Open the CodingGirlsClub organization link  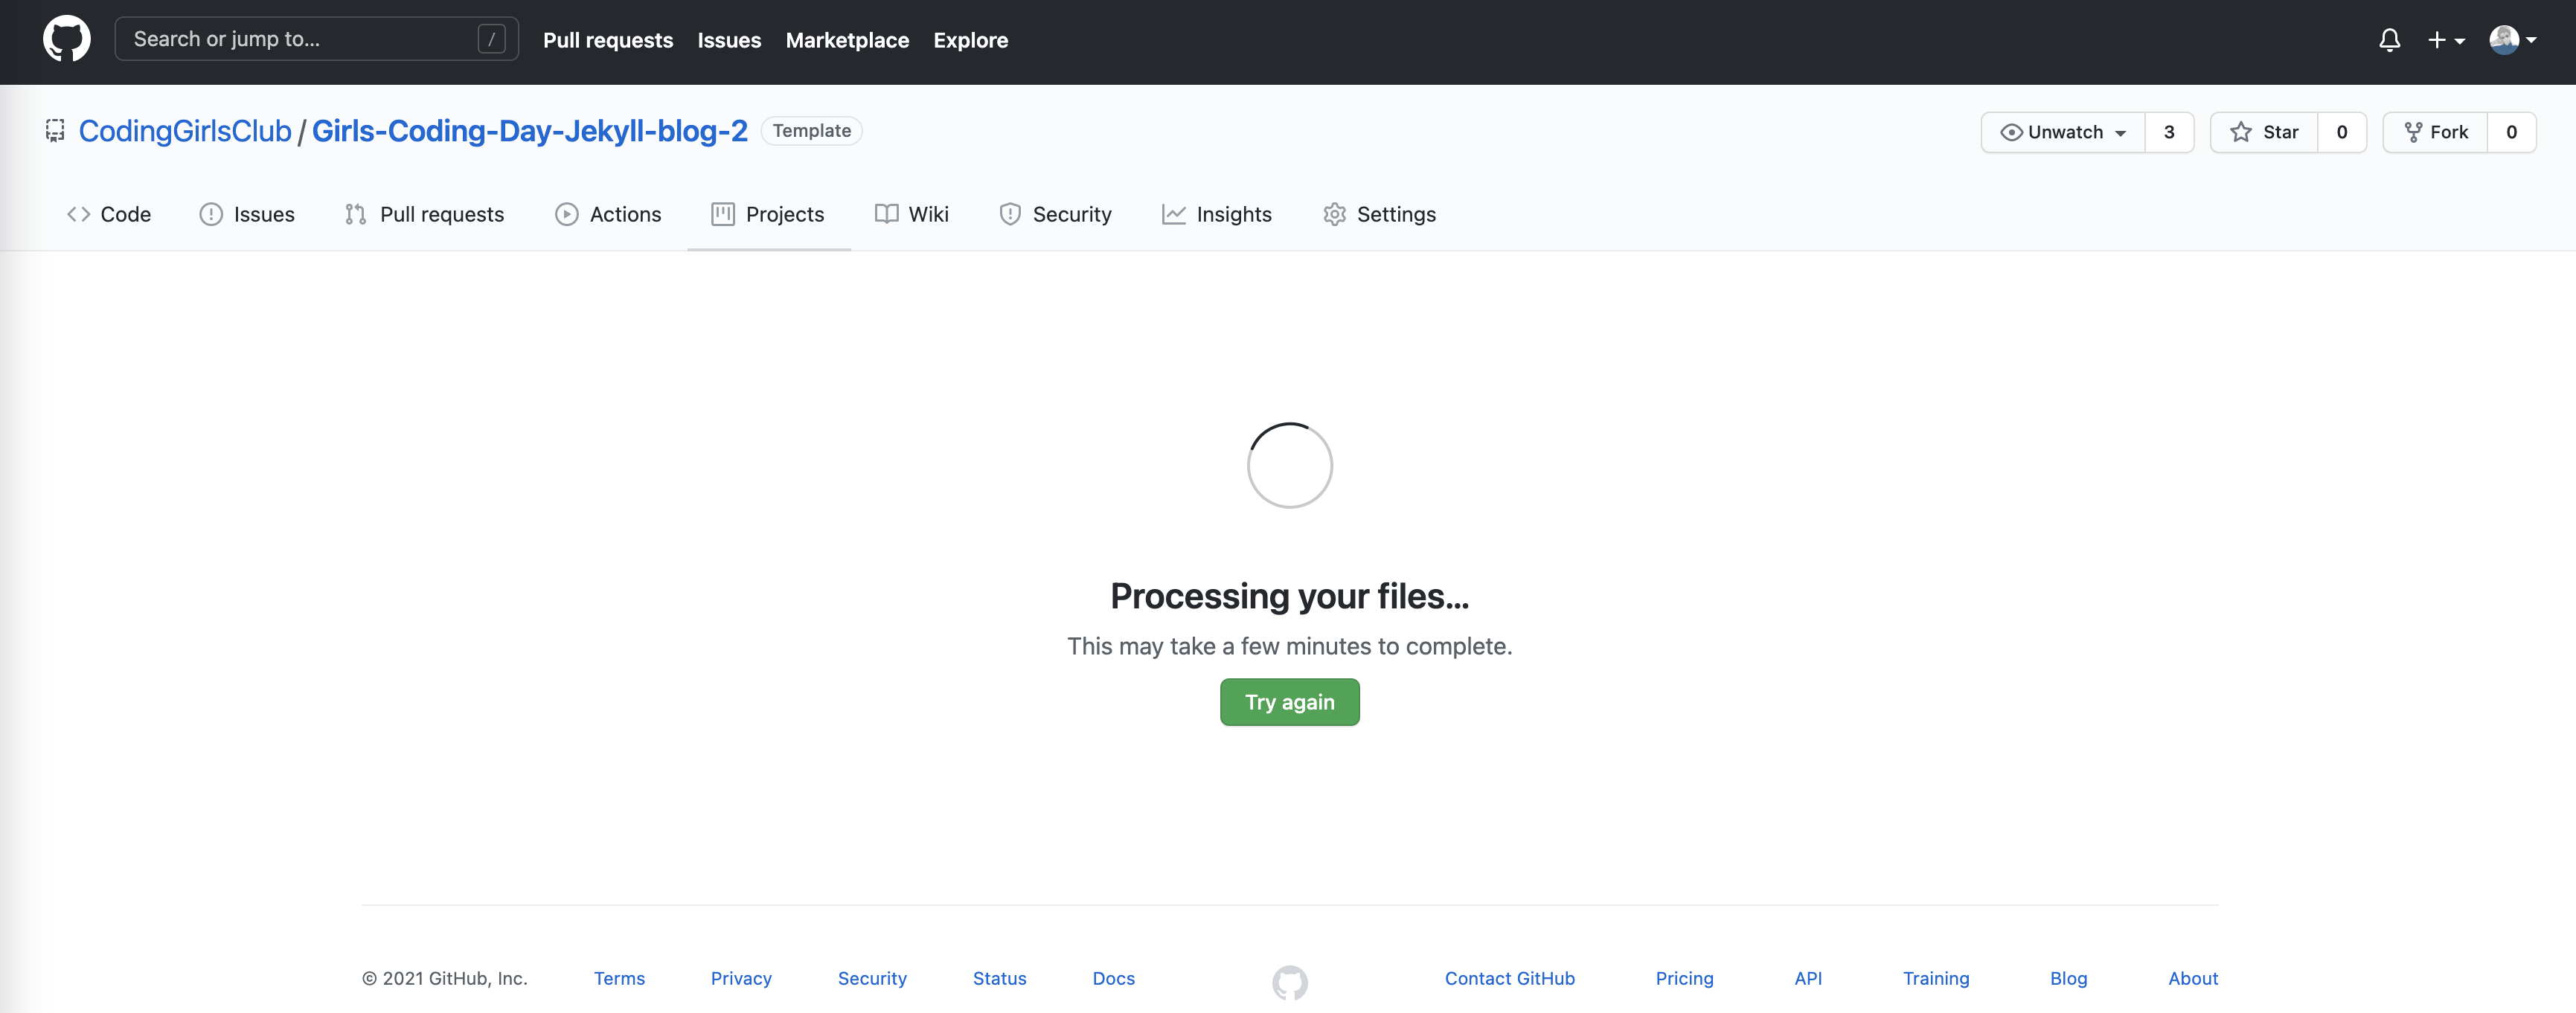pos(185,131)
